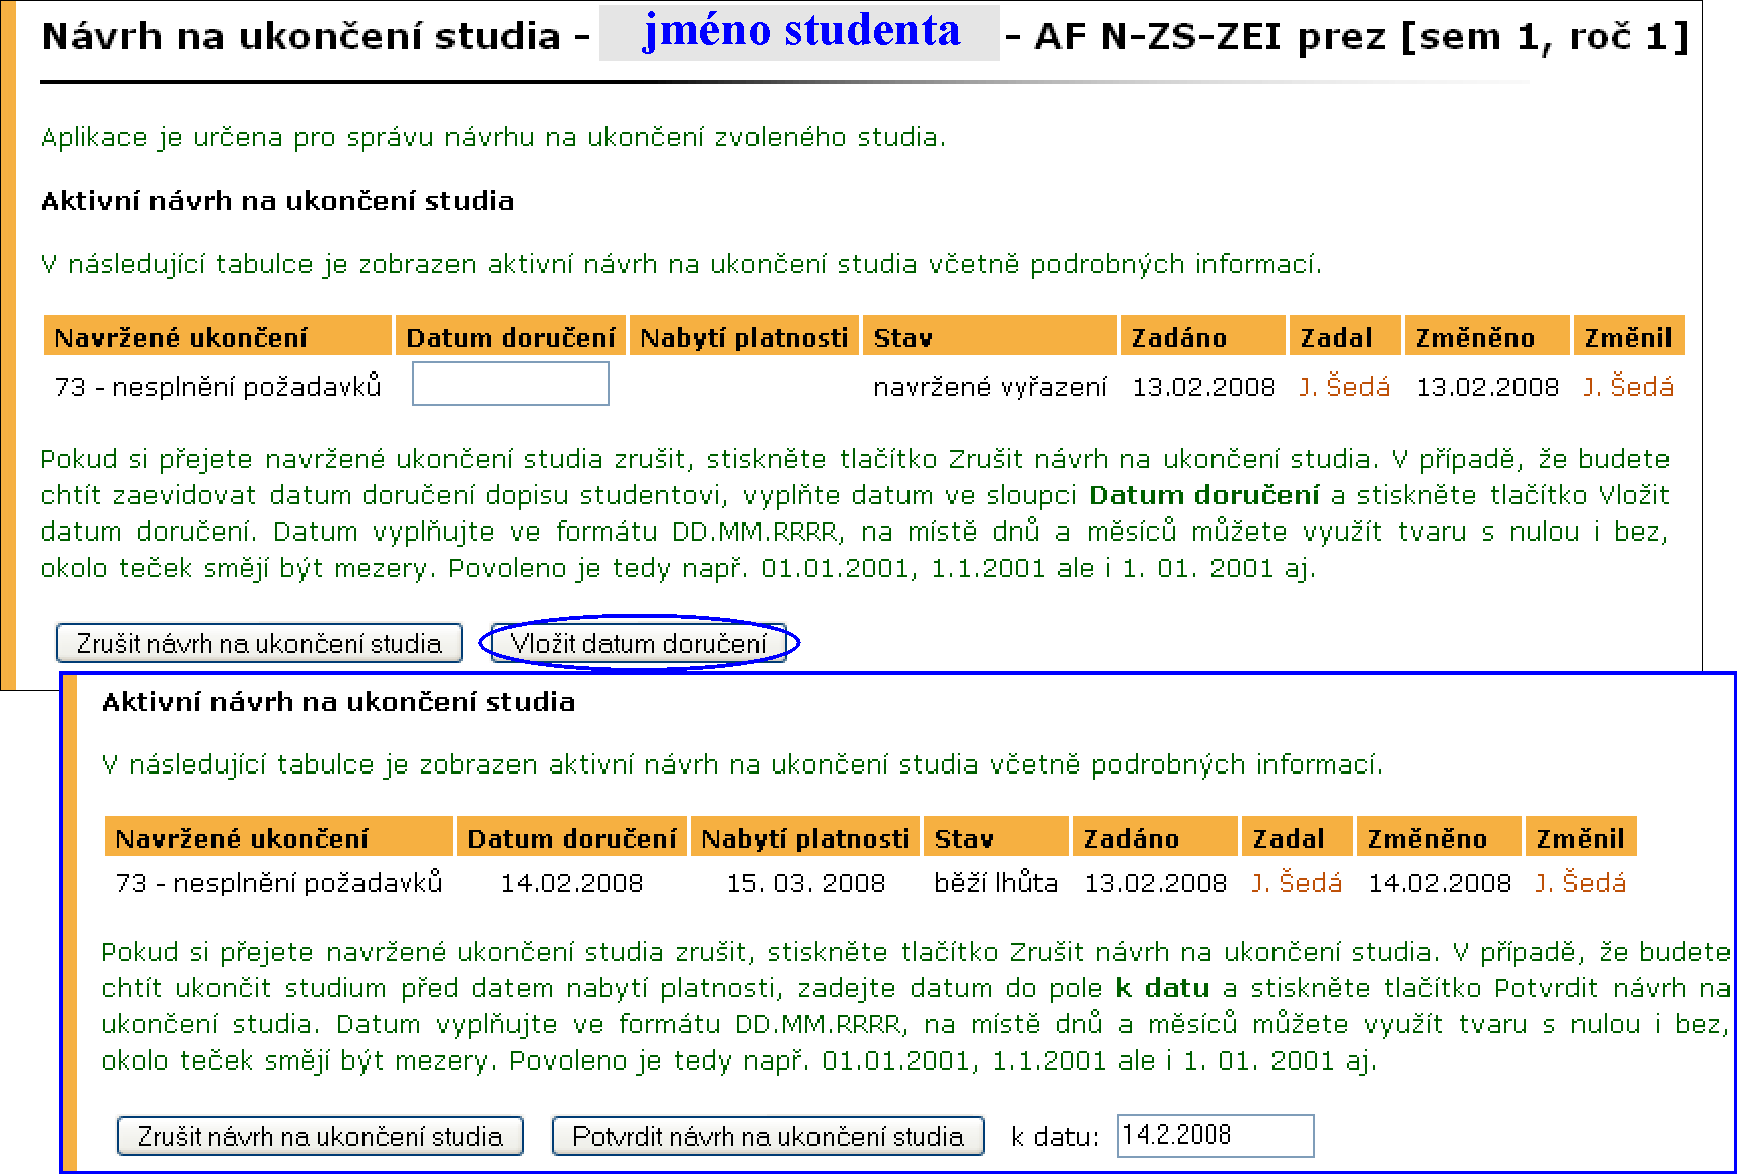Open the J. Šedá link in the upper Zadal column
The width and height of the screenshot is (1737, 1174).
[x=1344, y=387]
